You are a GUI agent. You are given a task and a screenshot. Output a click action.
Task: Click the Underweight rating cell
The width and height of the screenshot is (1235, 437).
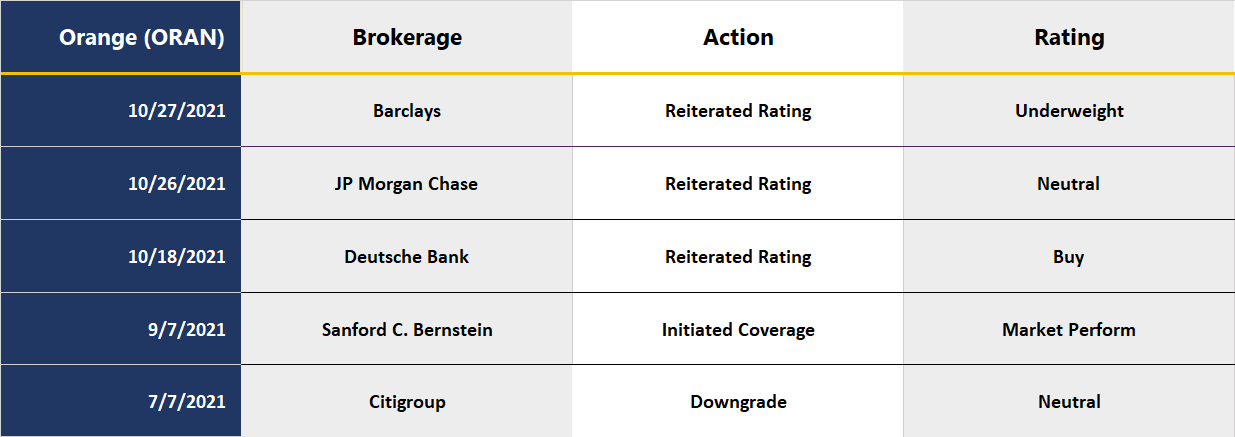1069,111
